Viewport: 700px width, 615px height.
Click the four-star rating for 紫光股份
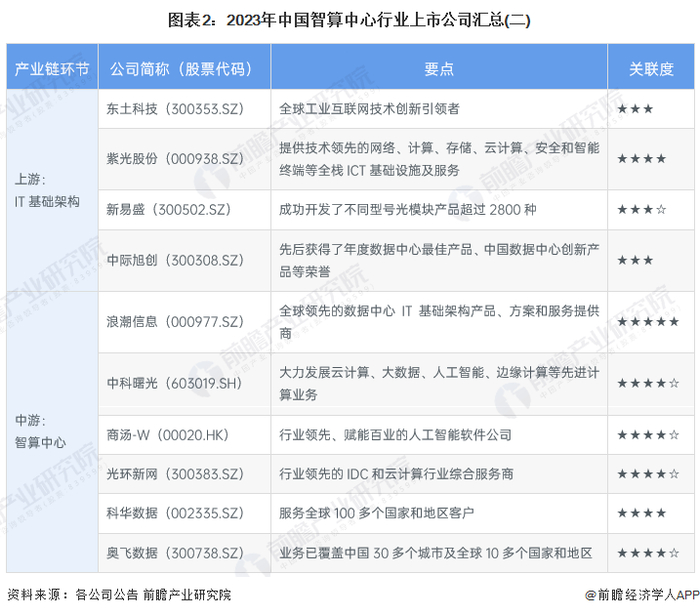642,159
